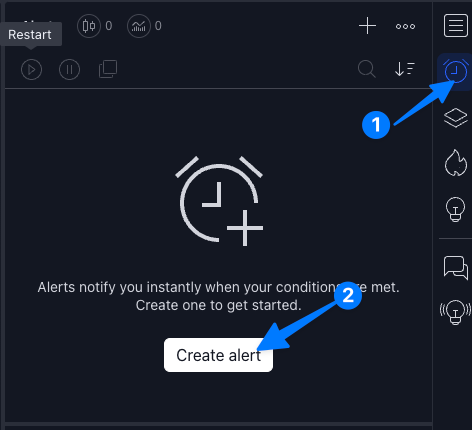472x430 pixels.
Task: Click the Restart tooltip label
Action: tap(30, 35)
